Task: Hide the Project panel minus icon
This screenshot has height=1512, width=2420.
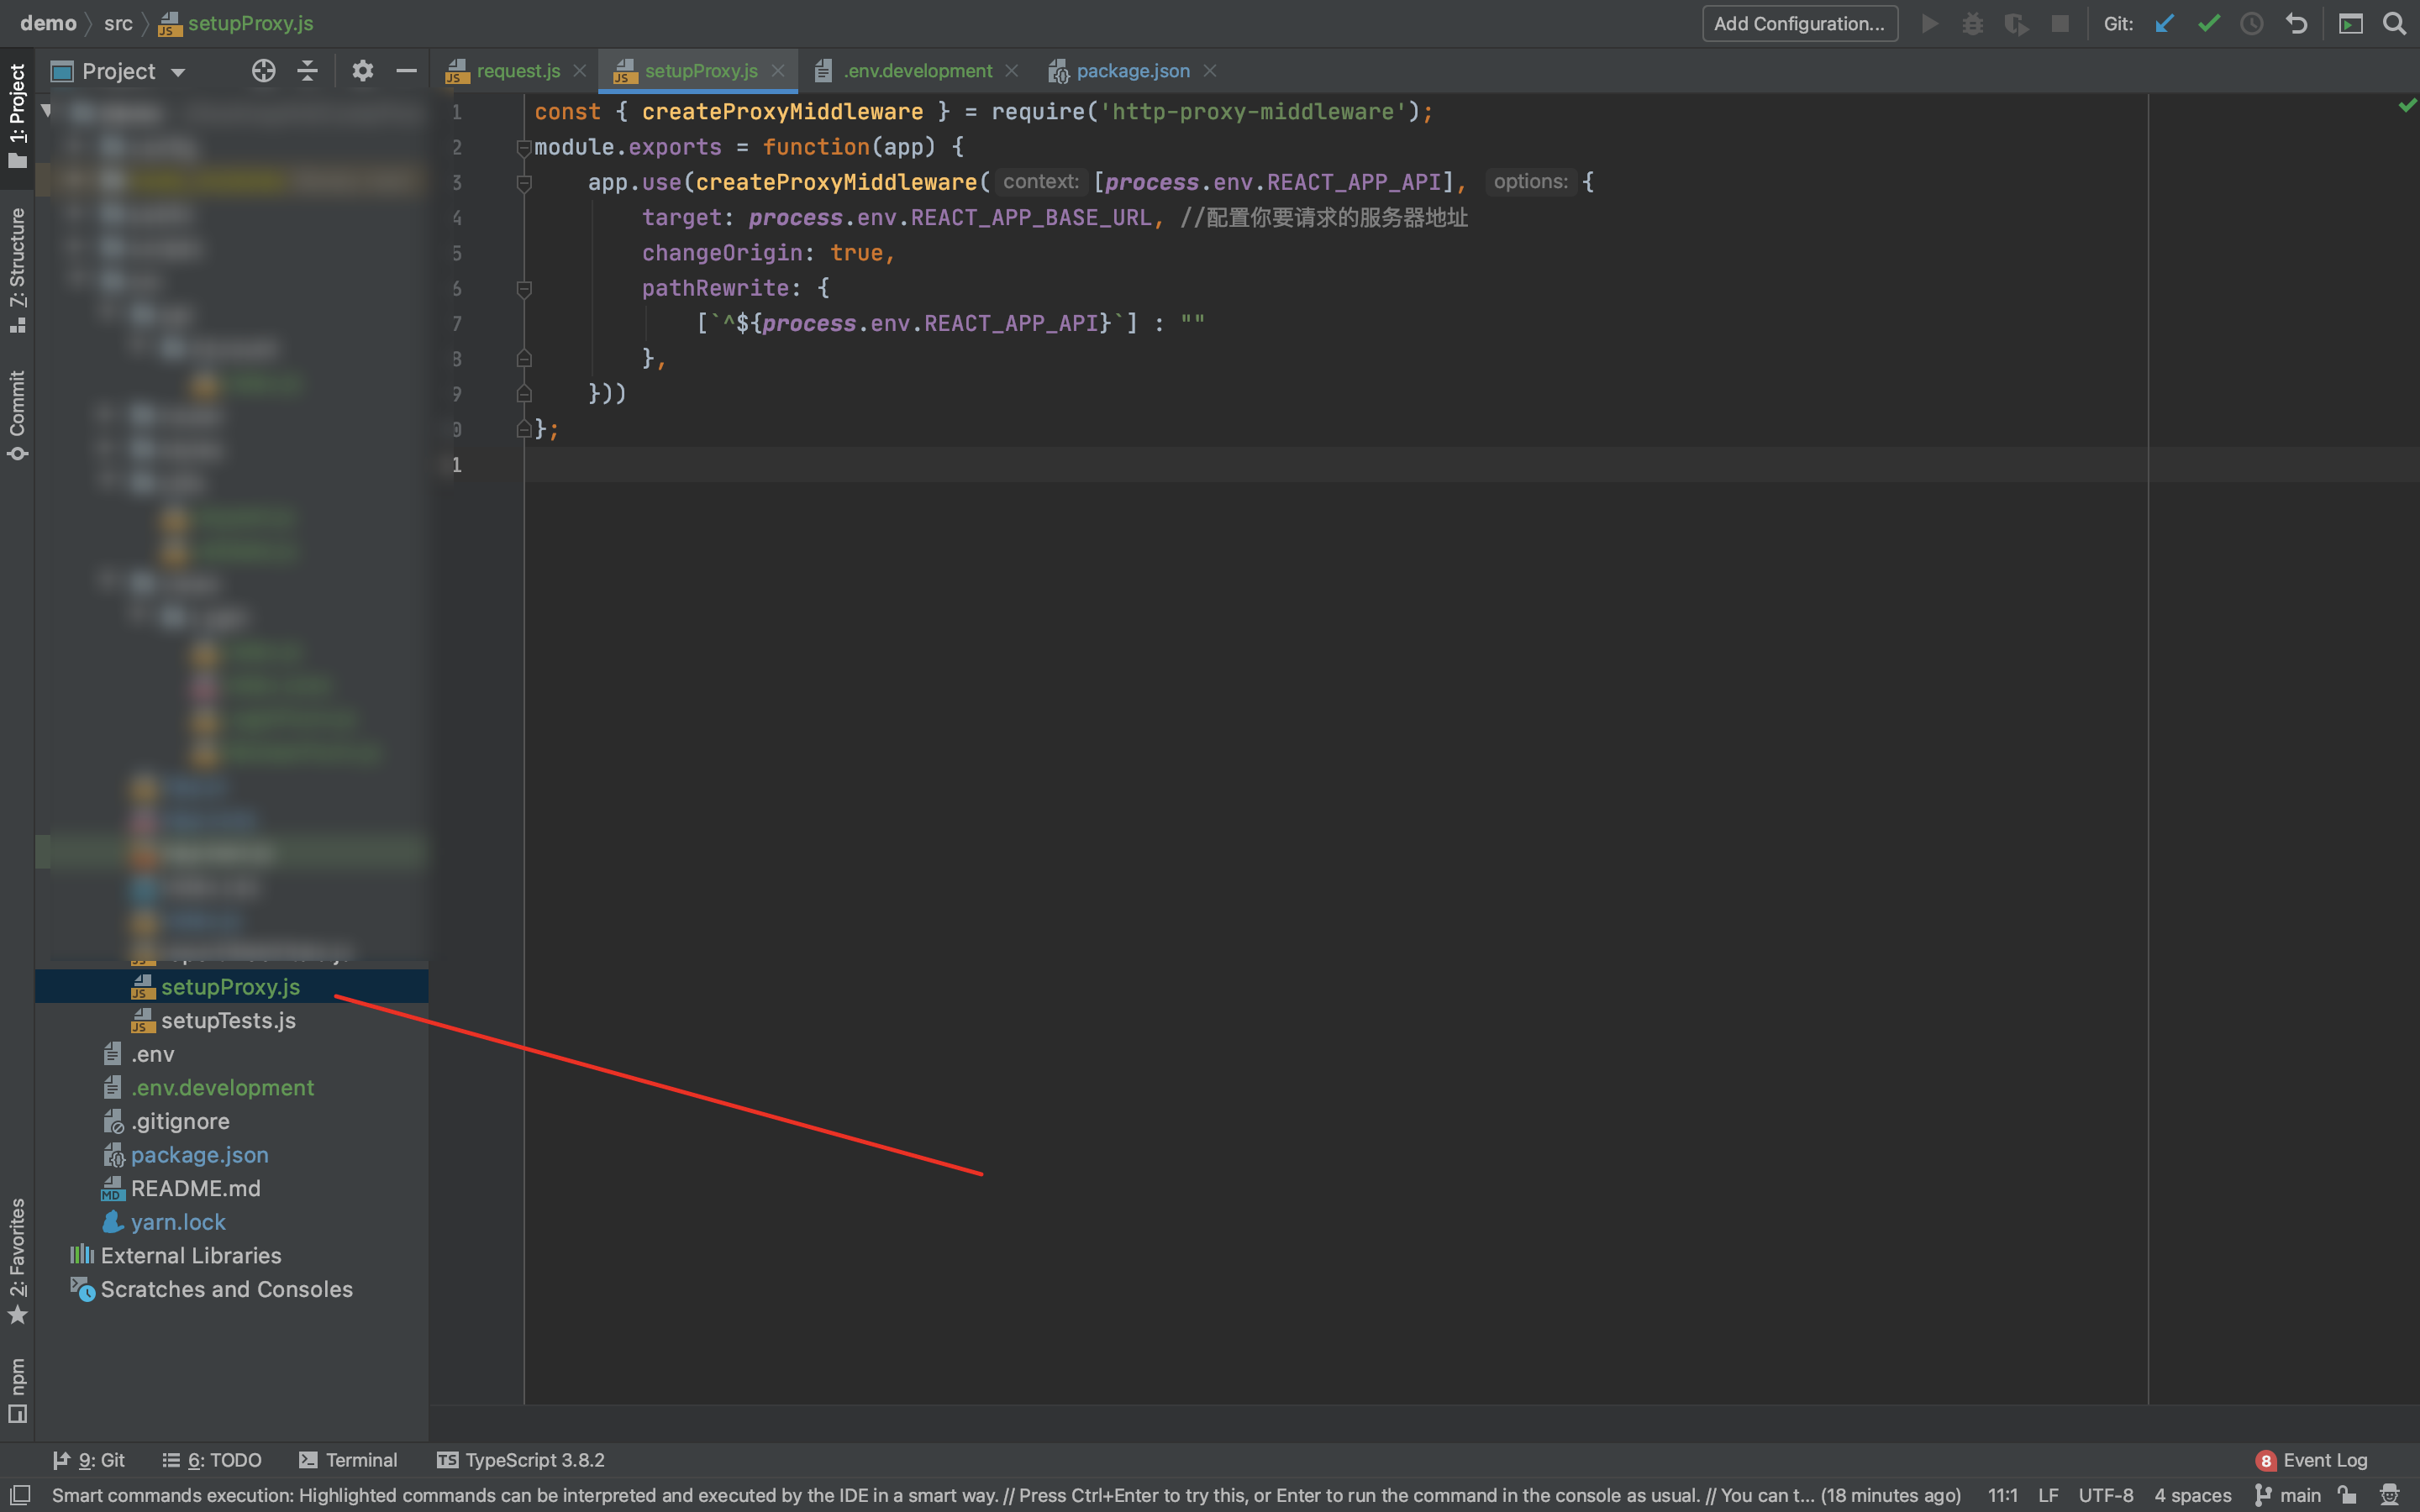Action: (x=406, y=71)
